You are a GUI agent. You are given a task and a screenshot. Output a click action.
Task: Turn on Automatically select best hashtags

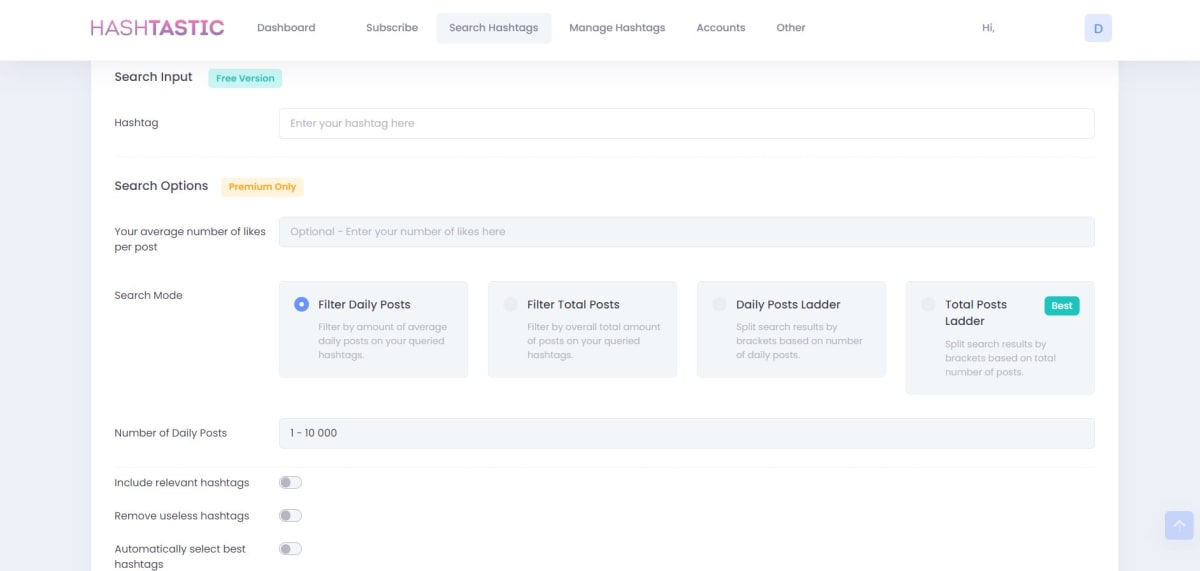point(290,549)
